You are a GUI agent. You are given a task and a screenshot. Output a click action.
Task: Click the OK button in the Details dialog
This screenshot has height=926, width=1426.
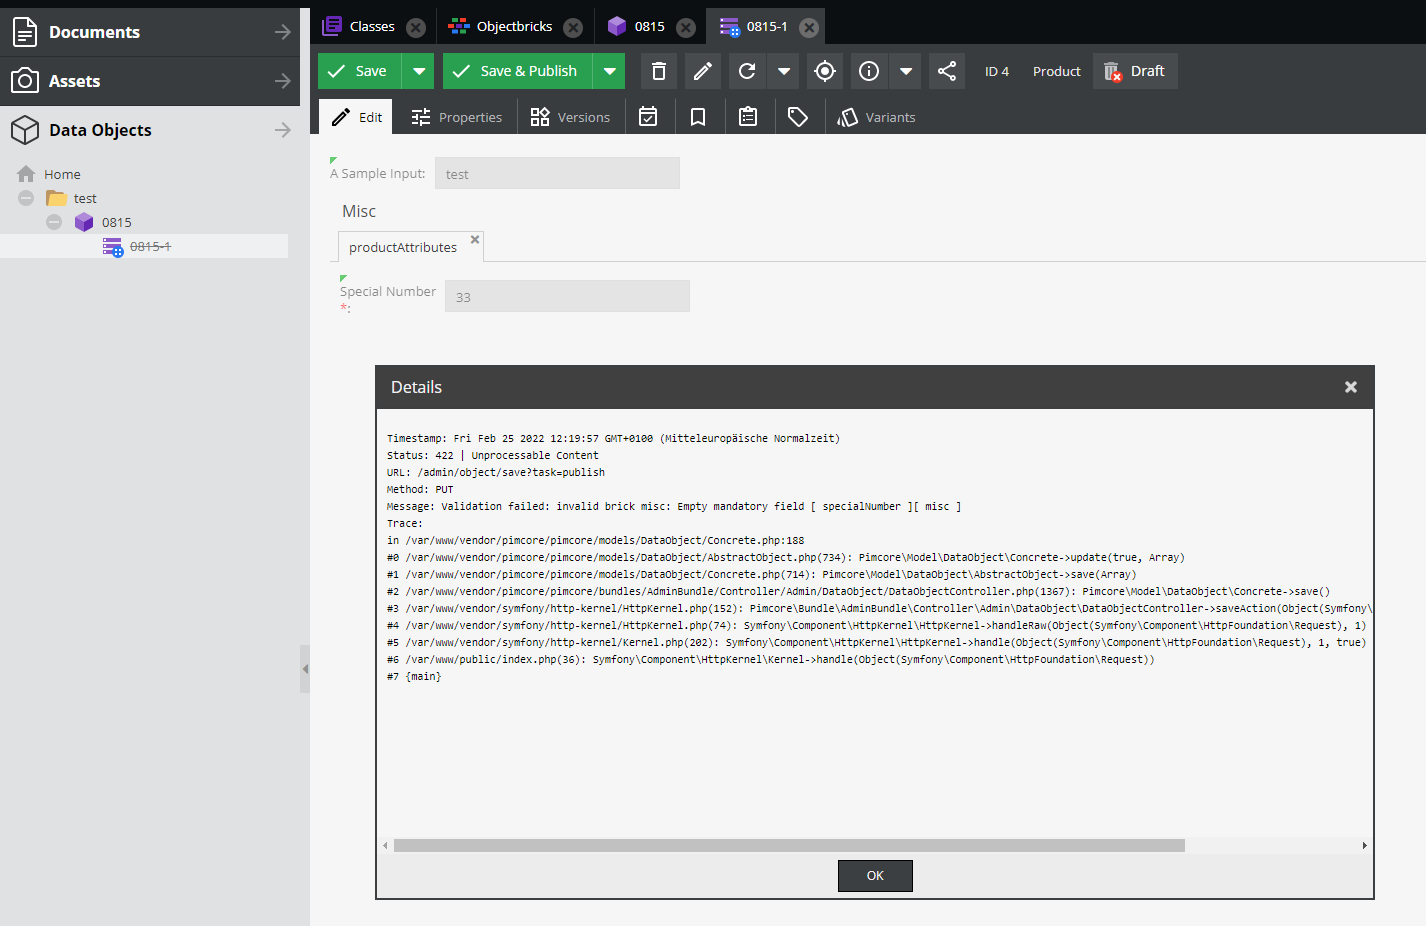click(x=875, y=875)
